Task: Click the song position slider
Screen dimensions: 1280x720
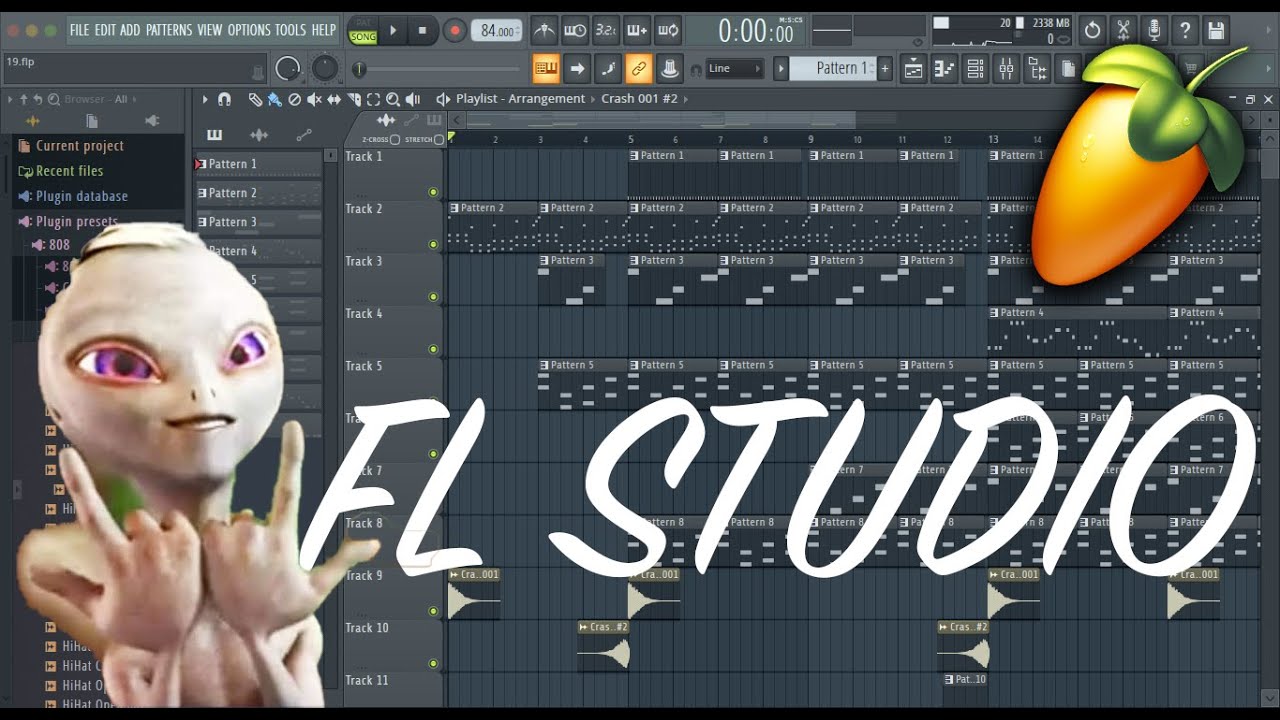Action: coord(438,69)
